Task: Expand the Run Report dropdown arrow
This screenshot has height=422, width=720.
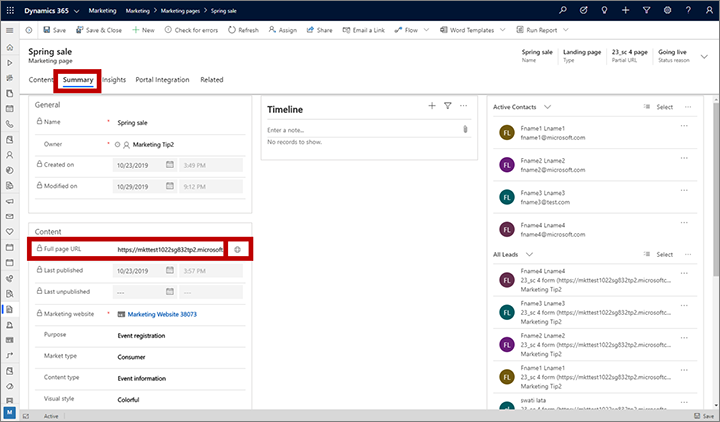Action: [566, 30]
